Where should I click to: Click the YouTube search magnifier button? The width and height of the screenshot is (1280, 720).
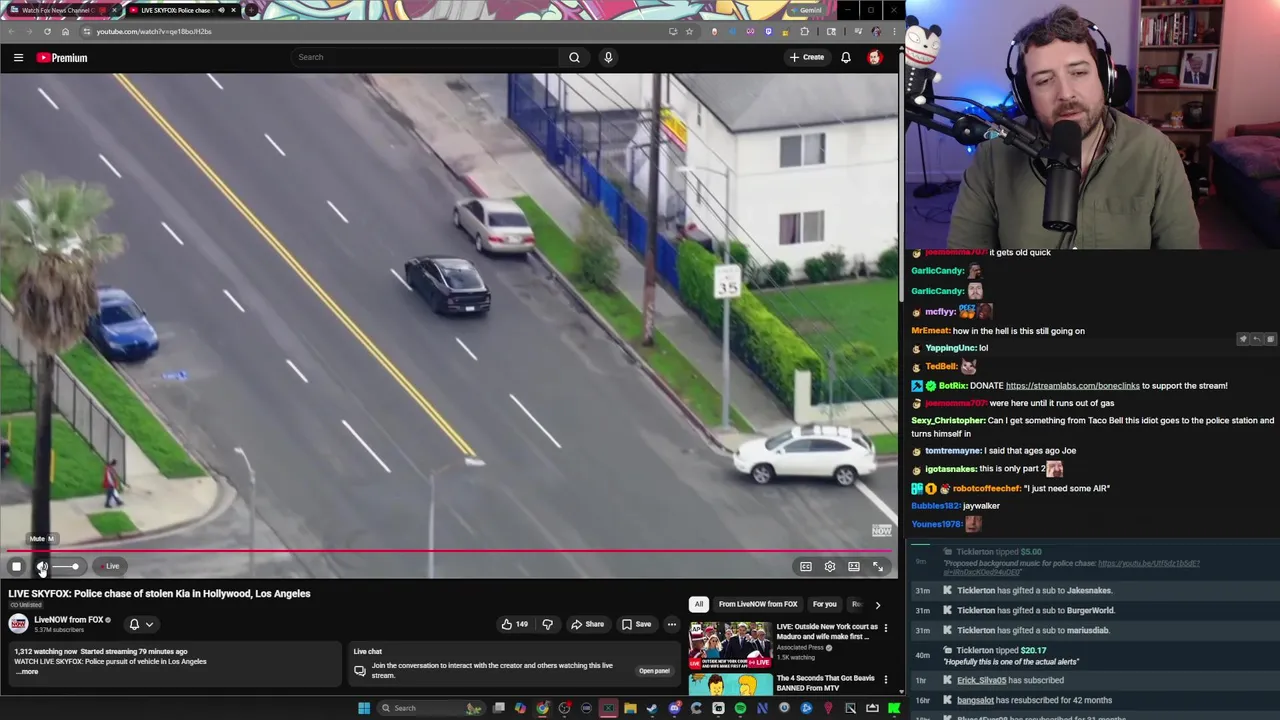574,57
